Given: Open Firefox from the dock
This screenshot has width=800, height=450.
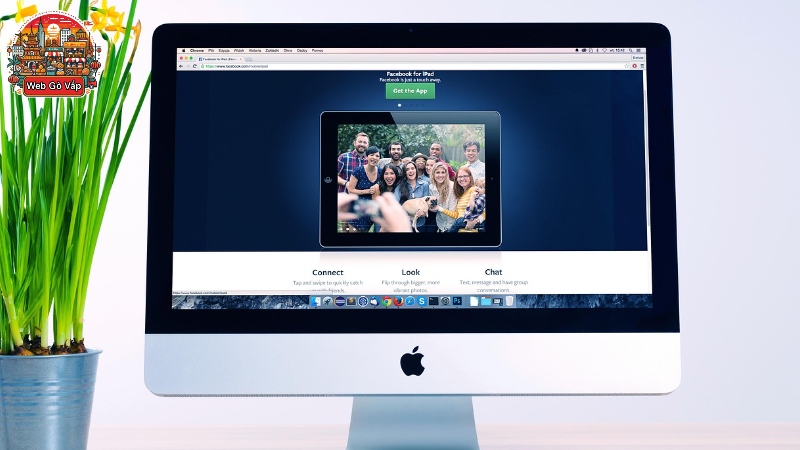Looking at the screenshot, I should (398, 302).
